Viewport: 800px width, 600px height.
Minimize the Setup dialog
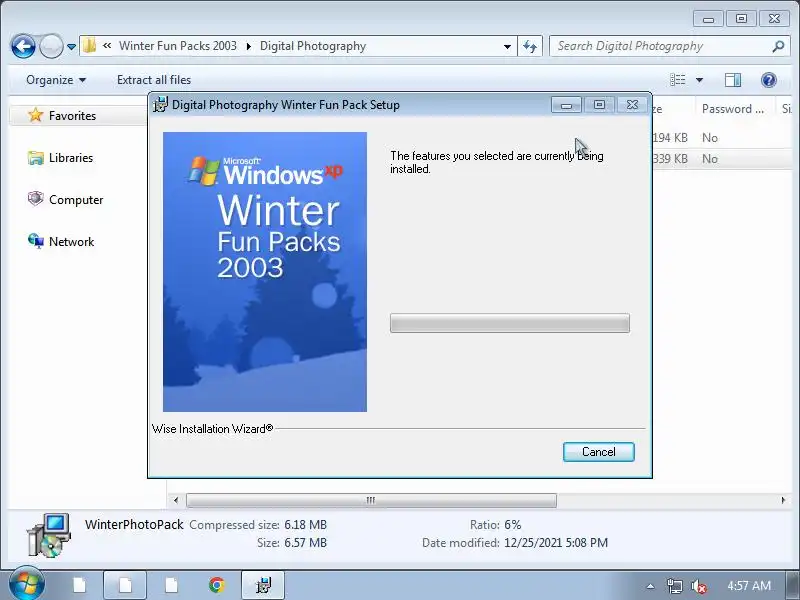pyautogui.click(x=566, y=105)
